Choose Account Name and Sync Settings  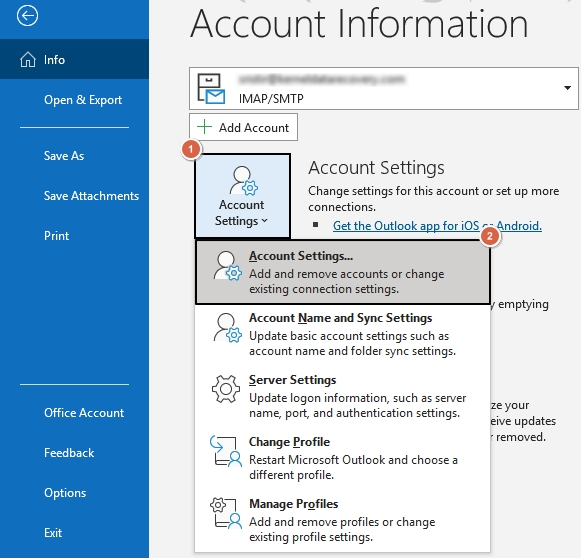343,334
